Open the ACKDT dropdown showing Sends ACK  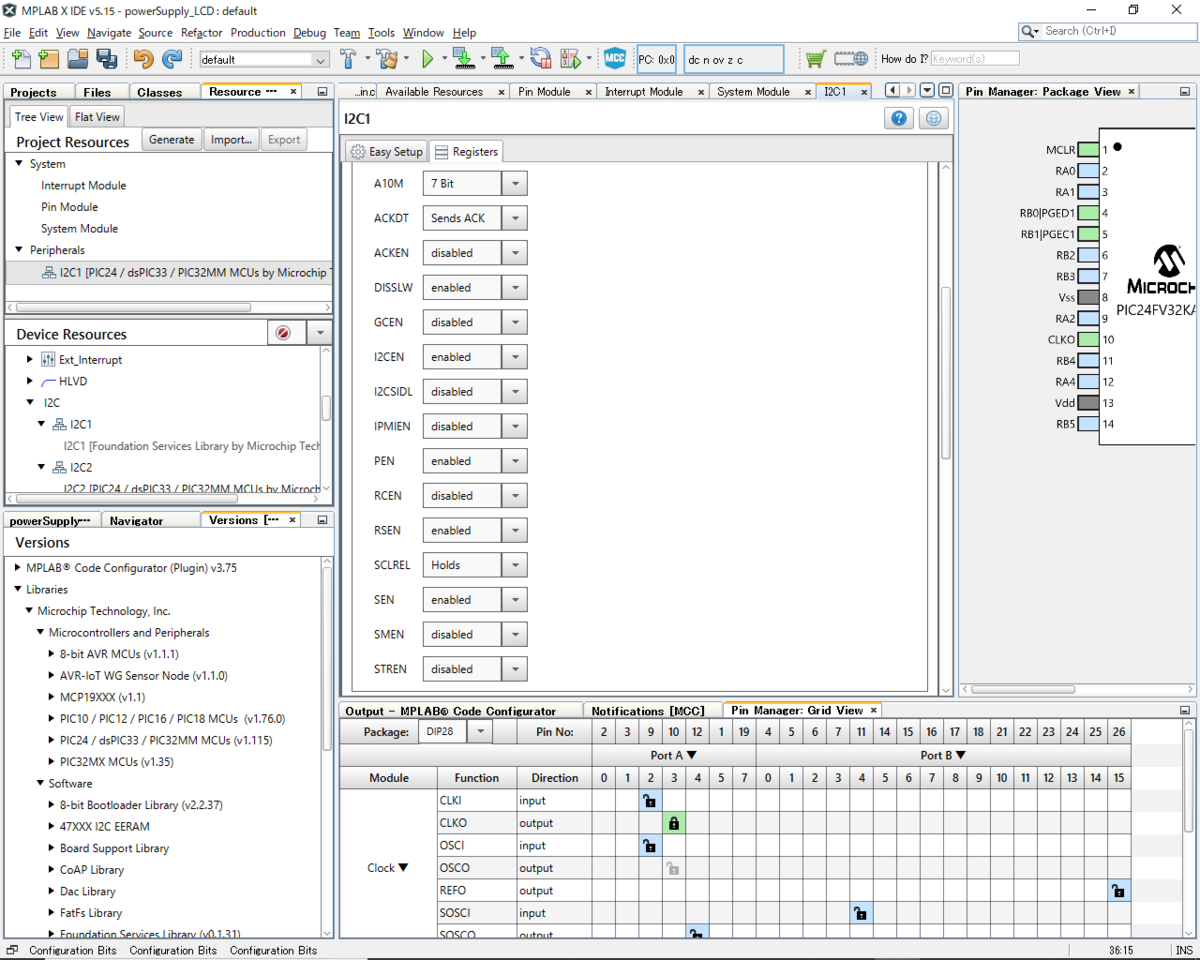coord(514,218)
